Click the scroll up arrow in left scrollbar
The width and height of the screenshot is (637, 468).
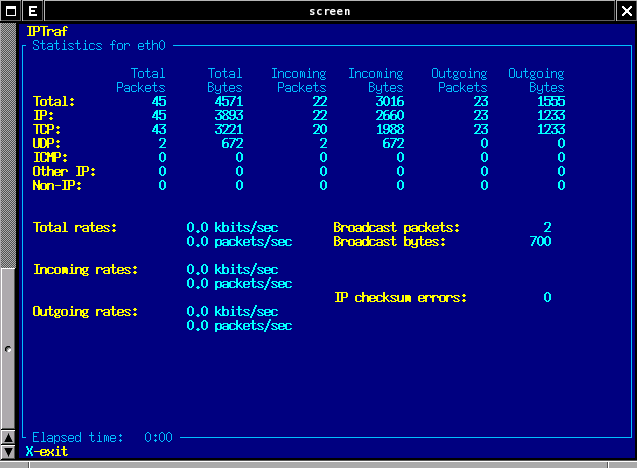pos(8,438)
